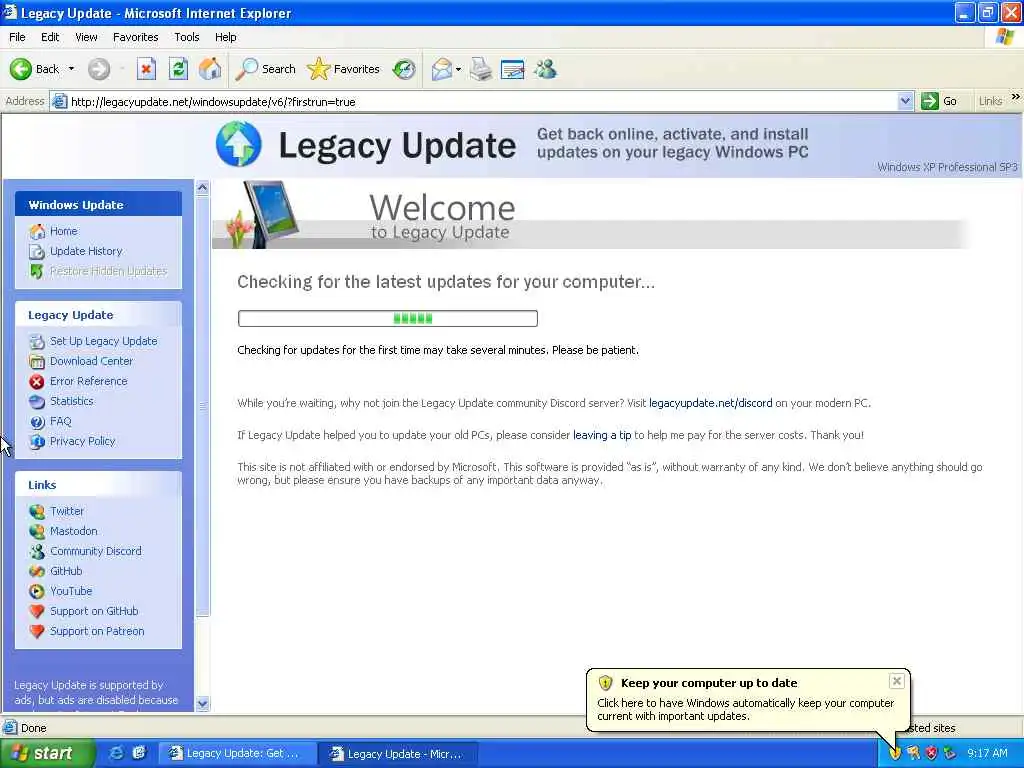
Task: Click the 'leaving a tip' link
Action: (602, 435)
